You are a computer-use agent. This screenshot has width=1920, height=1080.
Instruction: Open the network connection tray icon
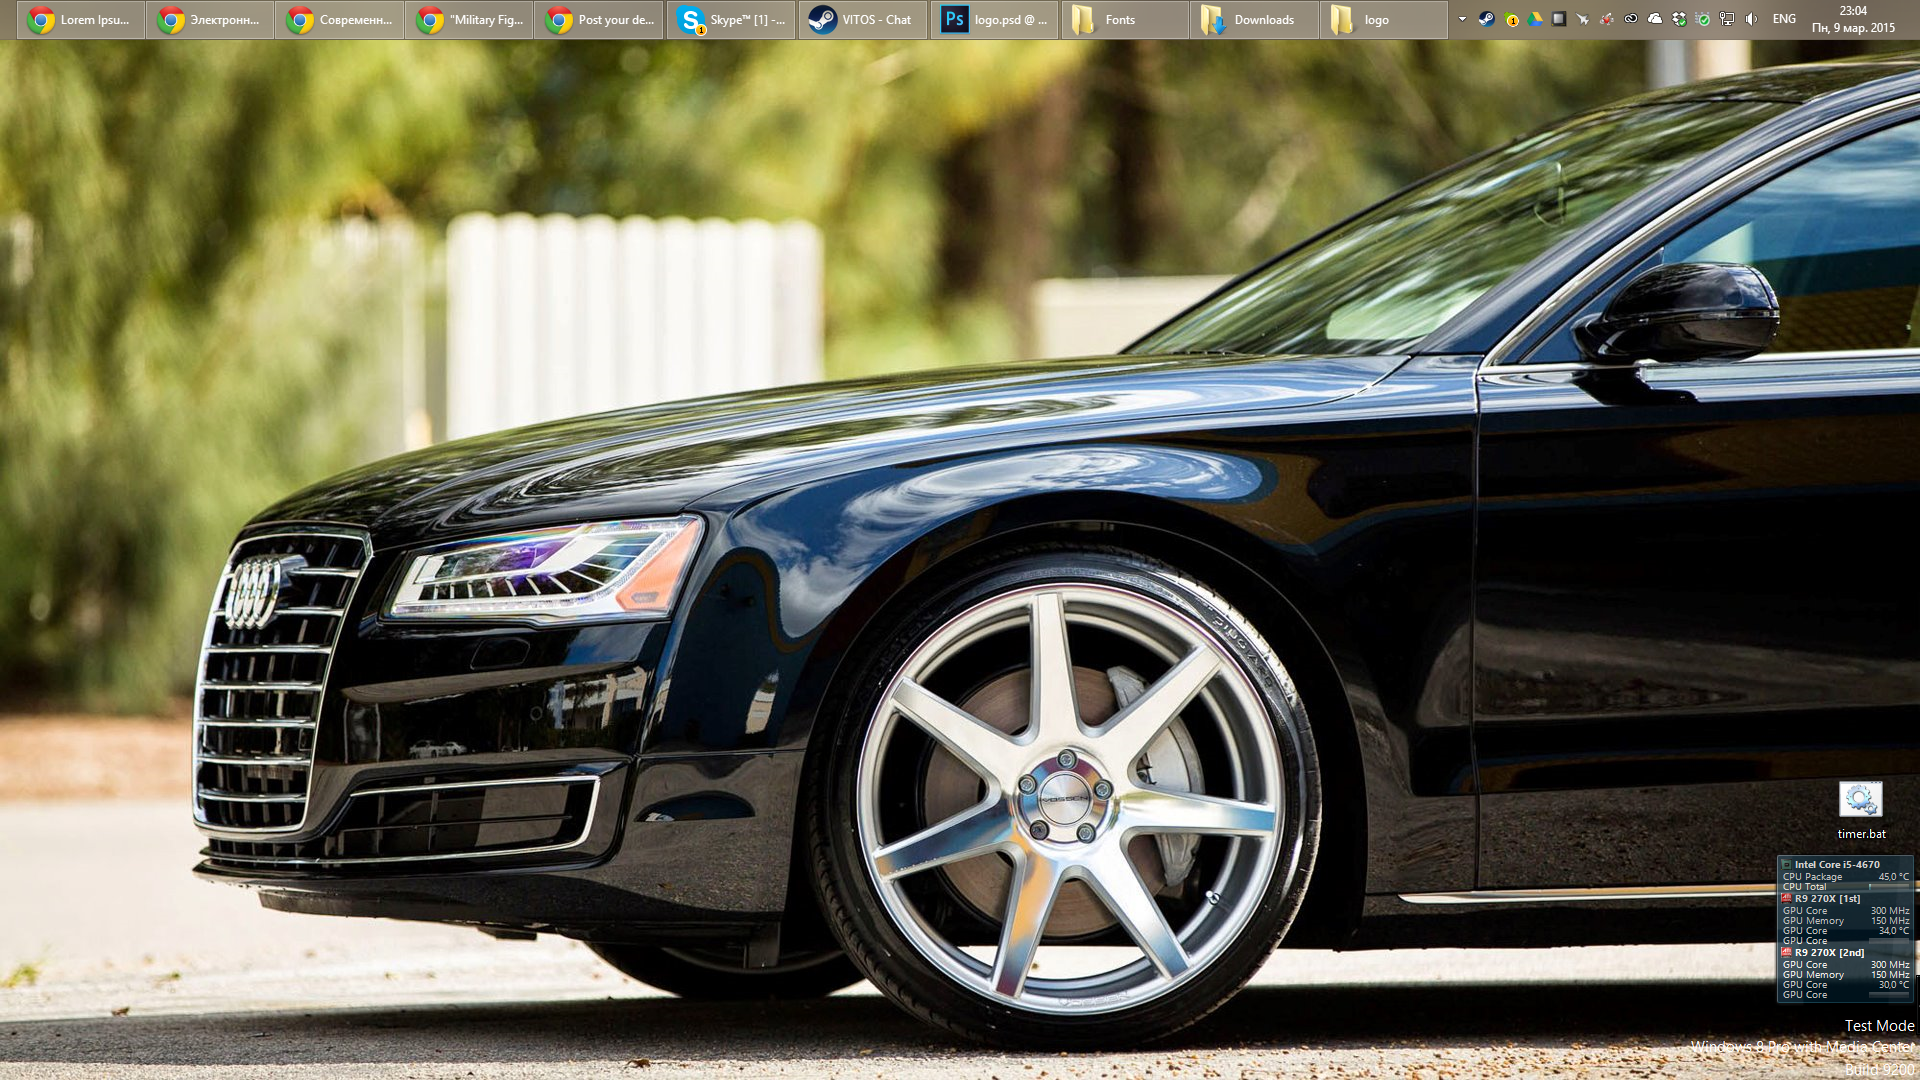click(x=1727, y=19)
